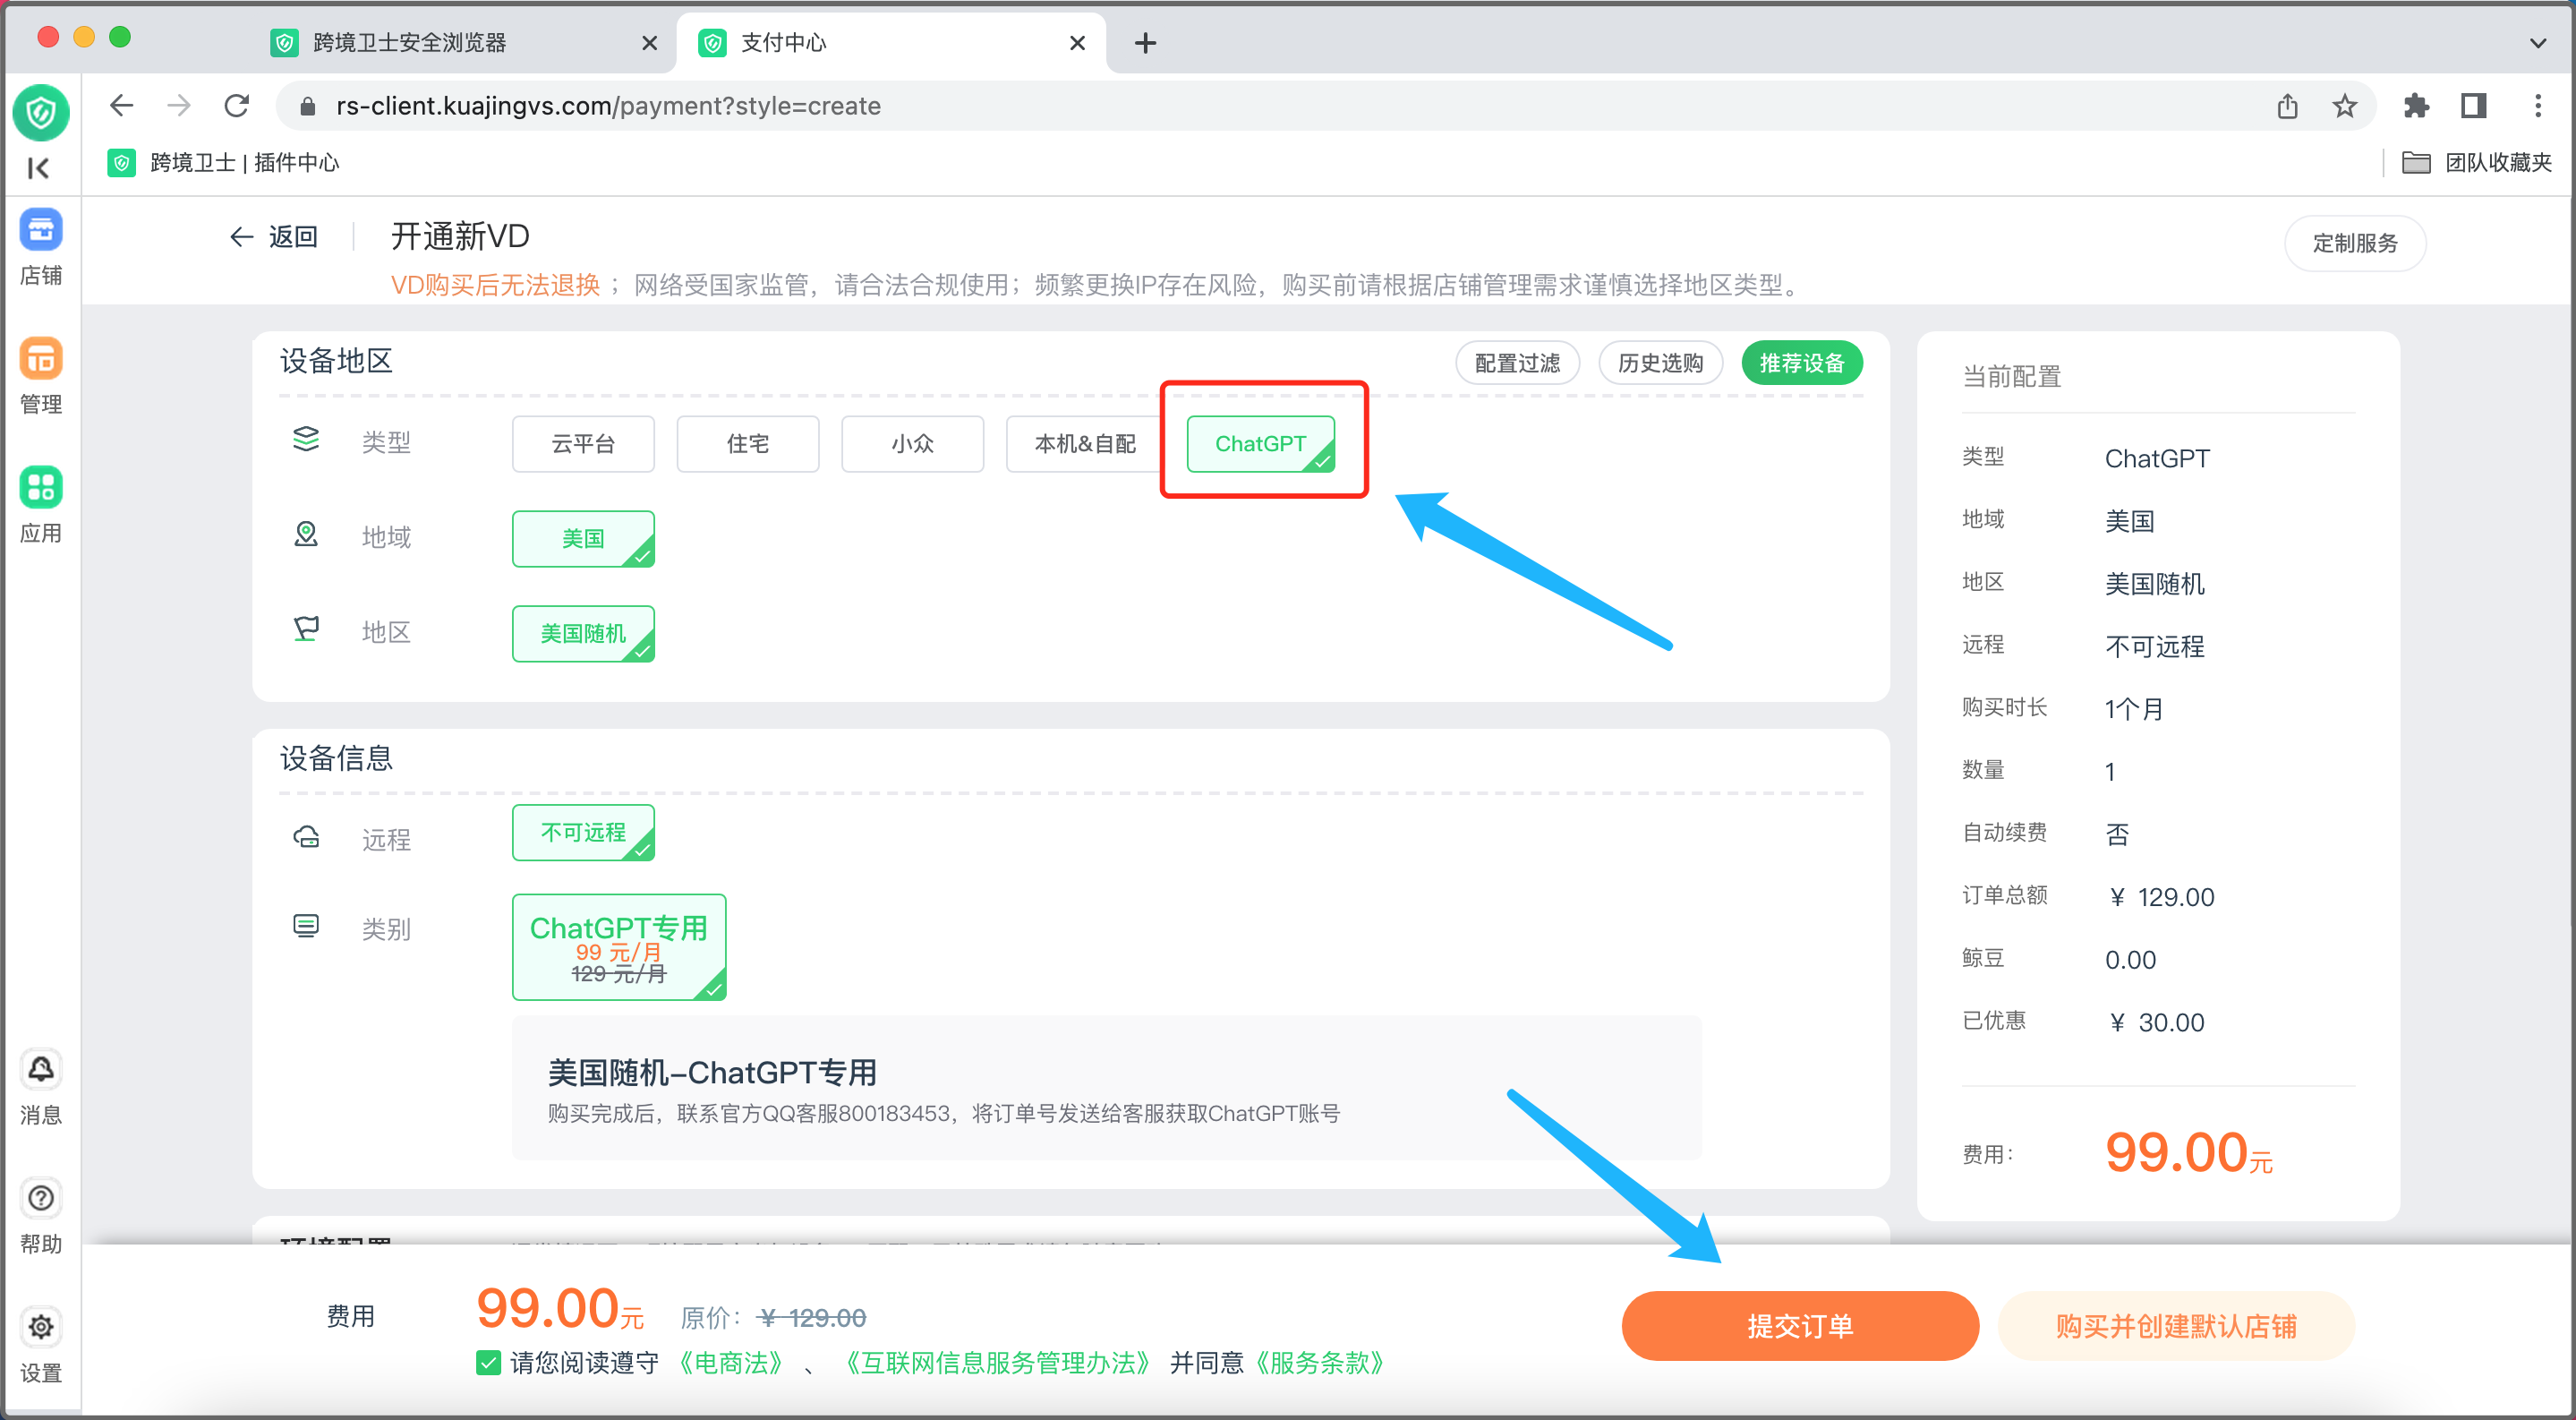Viewport: 2576px width, 1420px height.
Task: Click the 提交订单 submit button
Action: pyautogui.click(x=1800, y=1326)
